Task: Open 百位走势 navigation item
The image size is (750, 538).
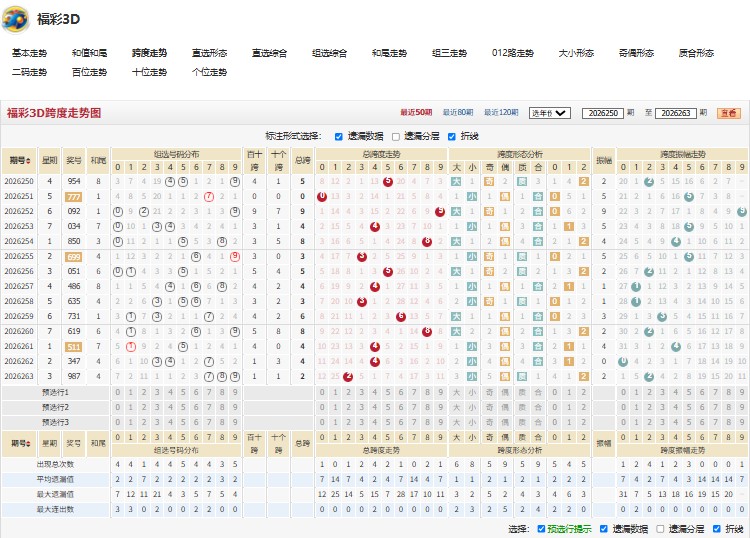Action: click(x=89, y=72)
